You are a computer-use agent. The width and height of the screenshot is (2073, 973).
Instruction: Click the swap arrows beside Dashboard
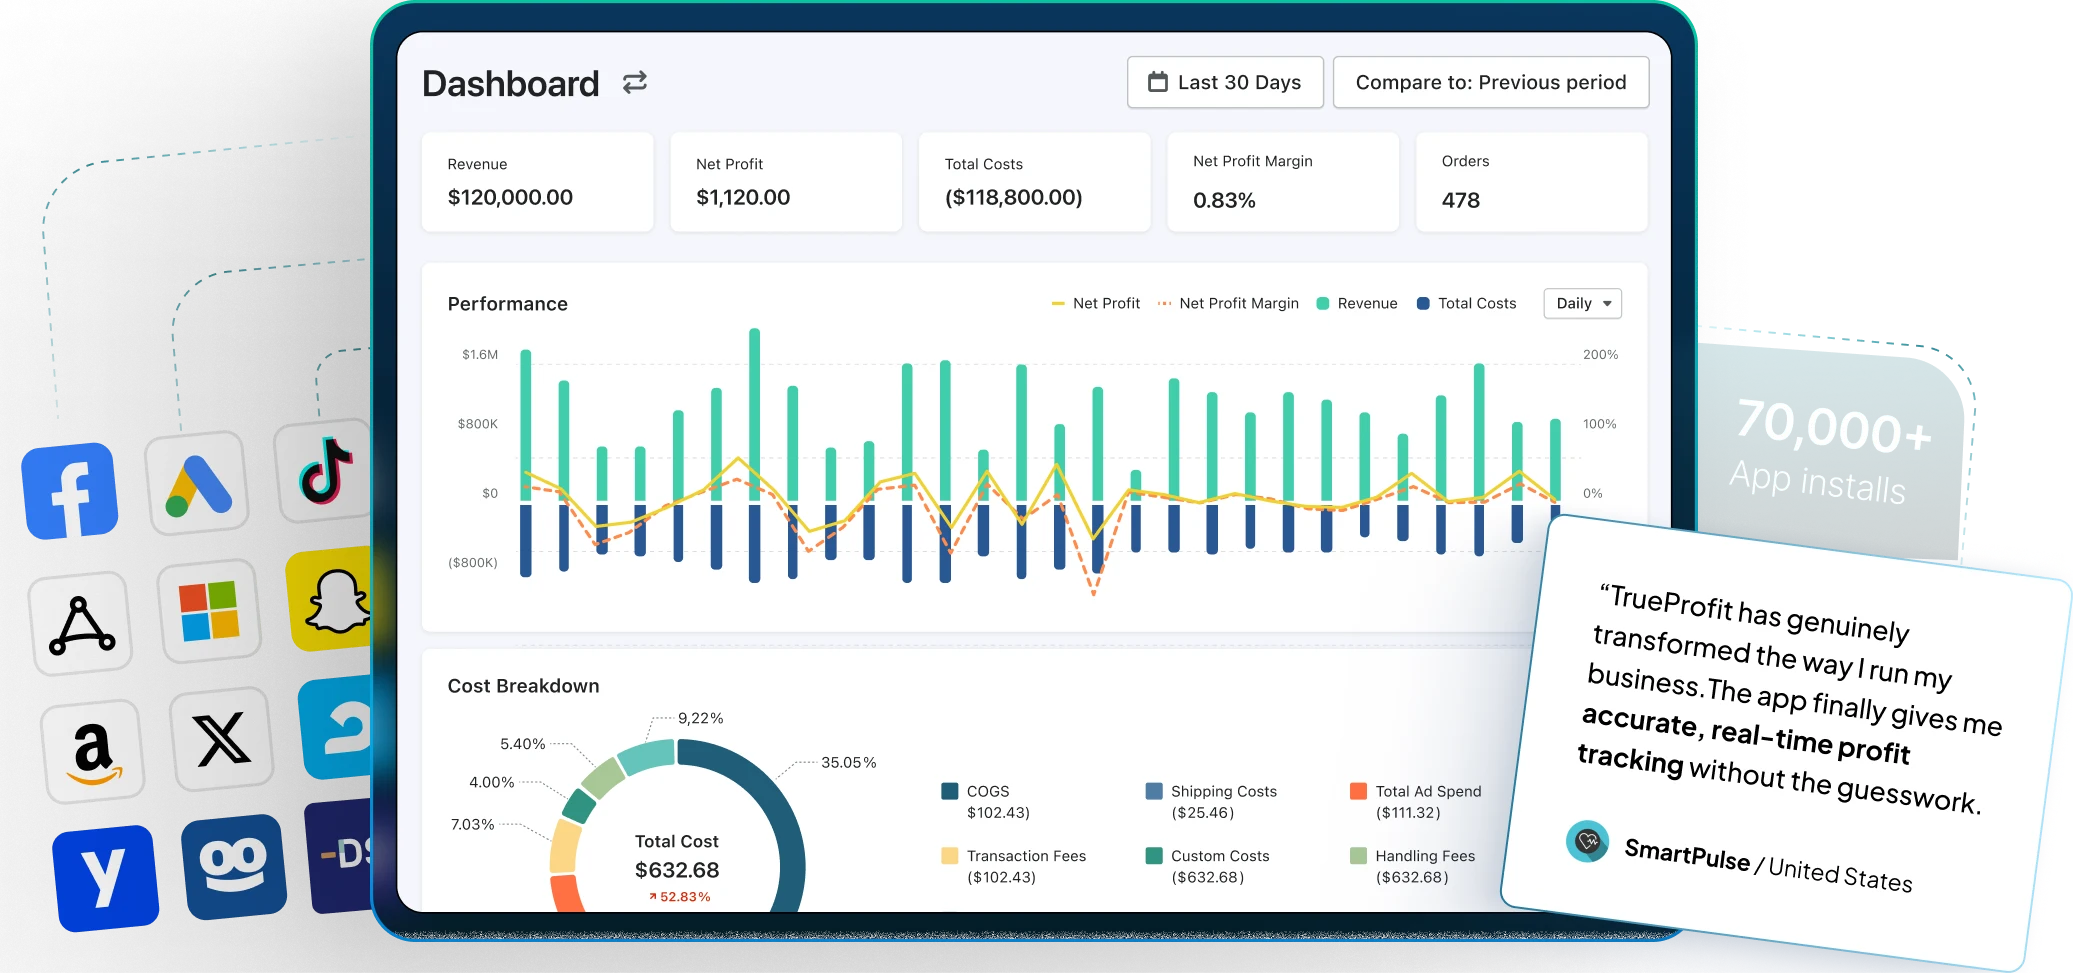635,83
